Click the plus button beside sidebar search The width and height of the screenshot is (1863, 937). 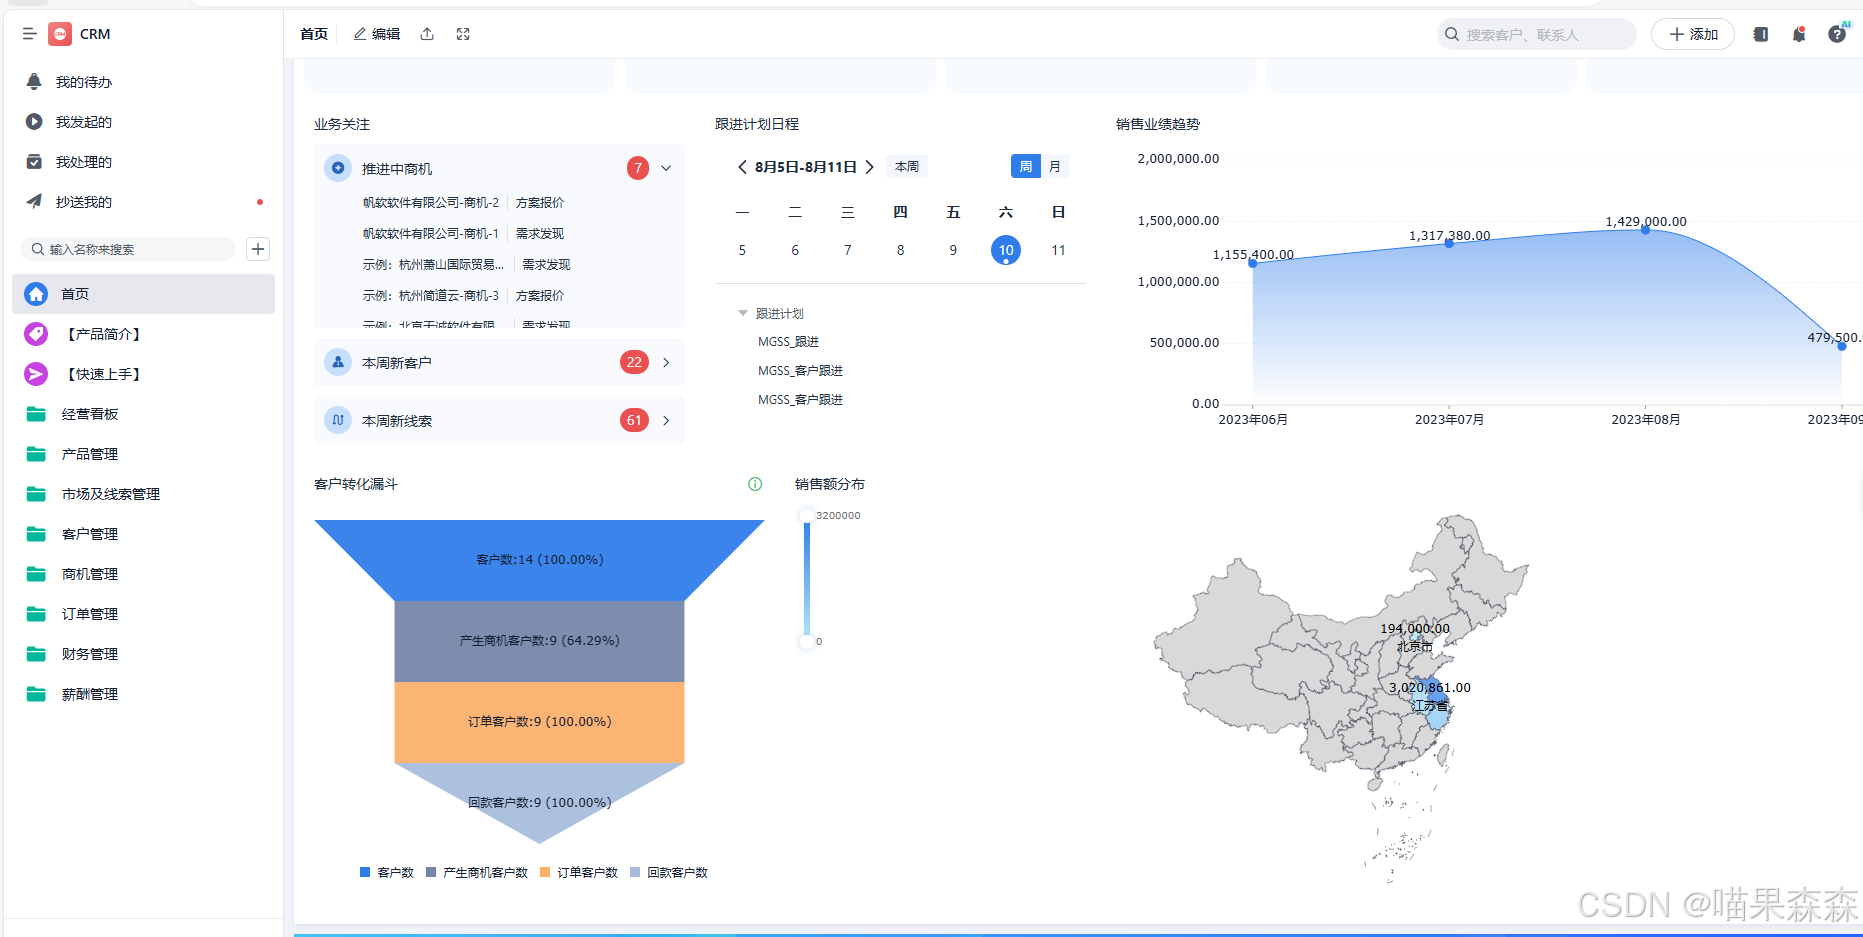click(258, 249)
